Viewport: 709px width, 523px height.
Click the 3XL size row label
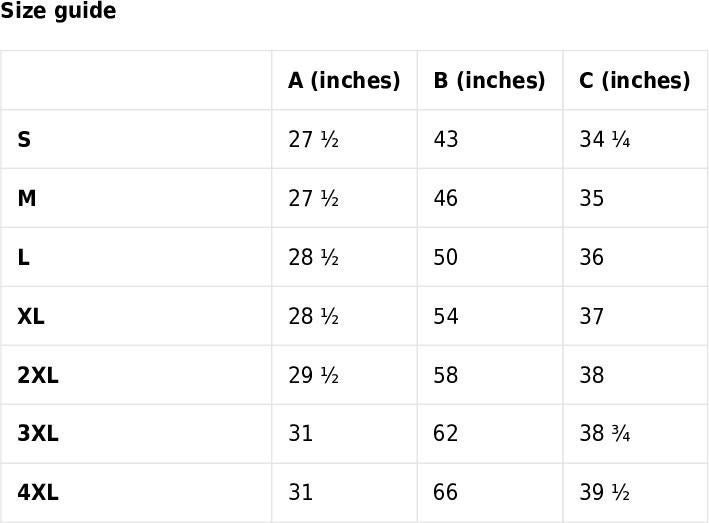[x=38, y=433]
